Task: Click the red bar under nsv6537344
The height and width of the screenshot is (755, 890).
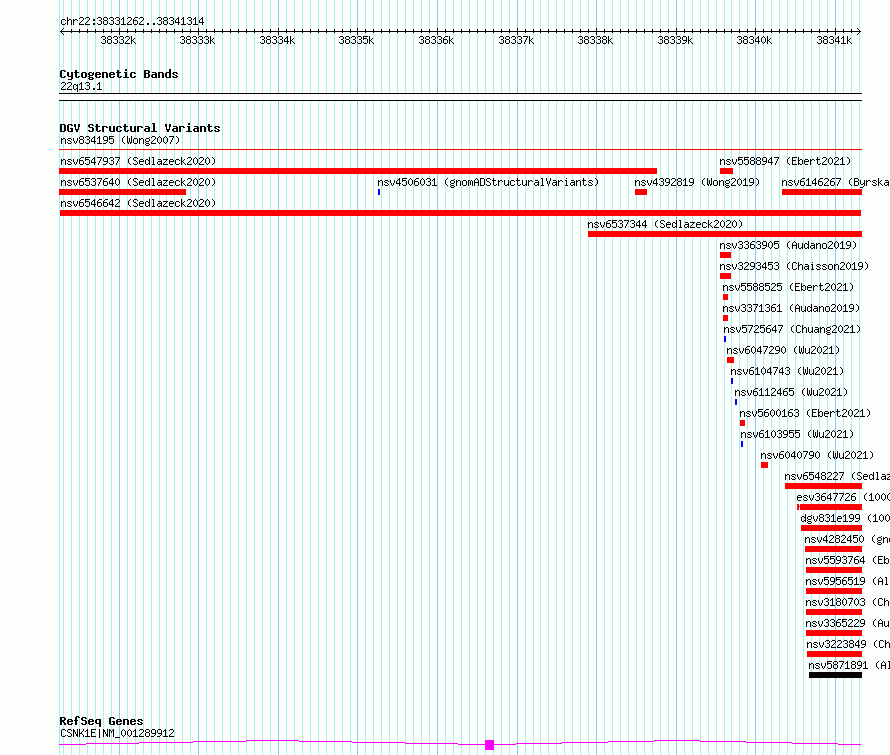Action: [725, 234]
